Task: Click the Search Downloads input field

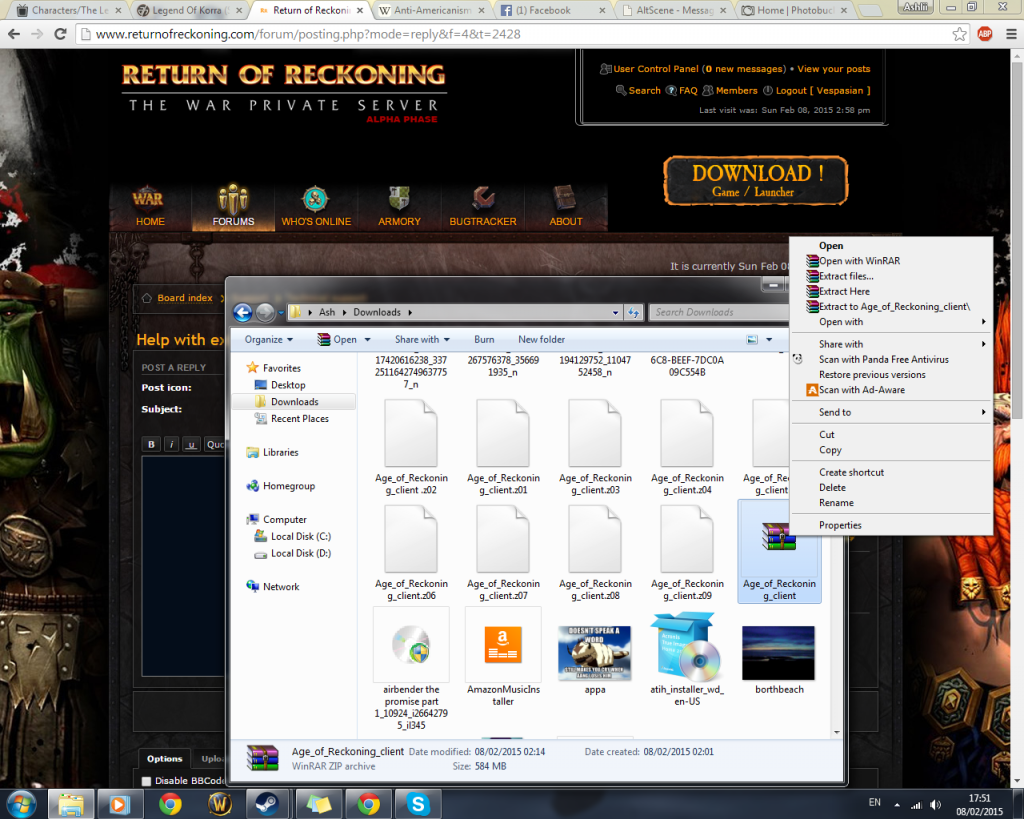Action: 720,313
